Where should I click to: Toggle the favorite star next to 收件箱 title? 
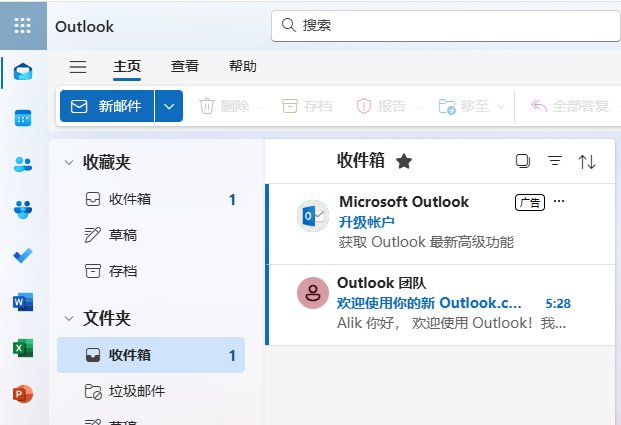click(404, 161)
